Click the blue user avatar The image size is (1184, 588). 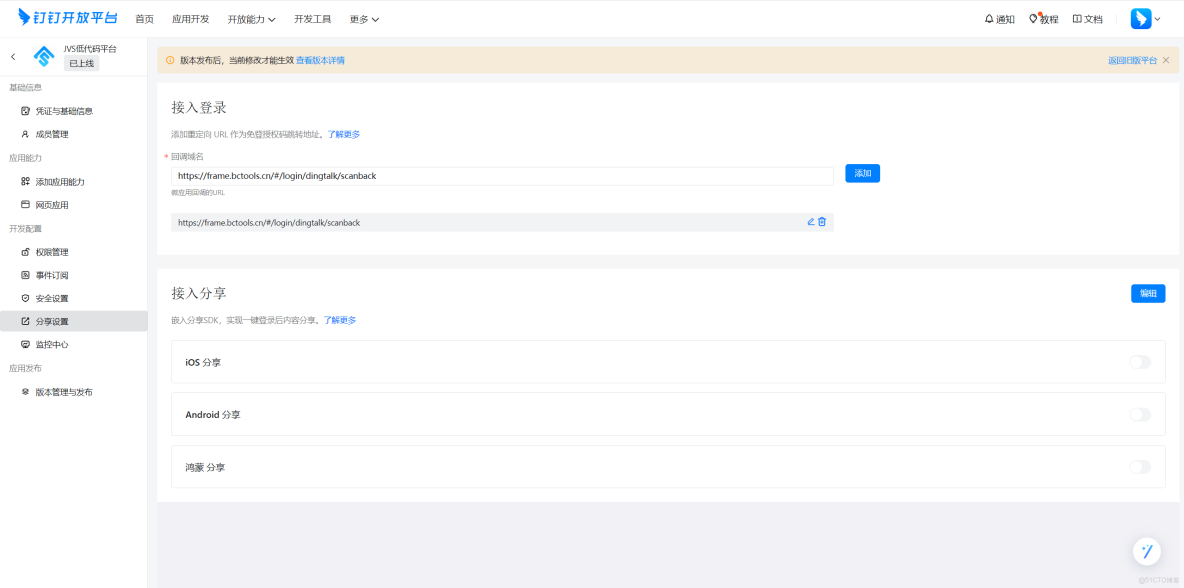click(x=1140, y=19)
